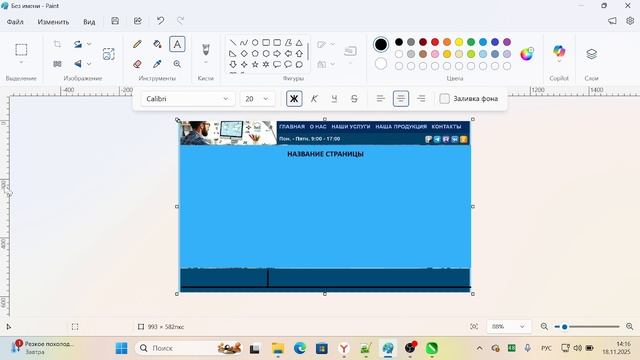640x360 pixels.
Task: Pick the yellow color swatch
Action: pos(459,42)
